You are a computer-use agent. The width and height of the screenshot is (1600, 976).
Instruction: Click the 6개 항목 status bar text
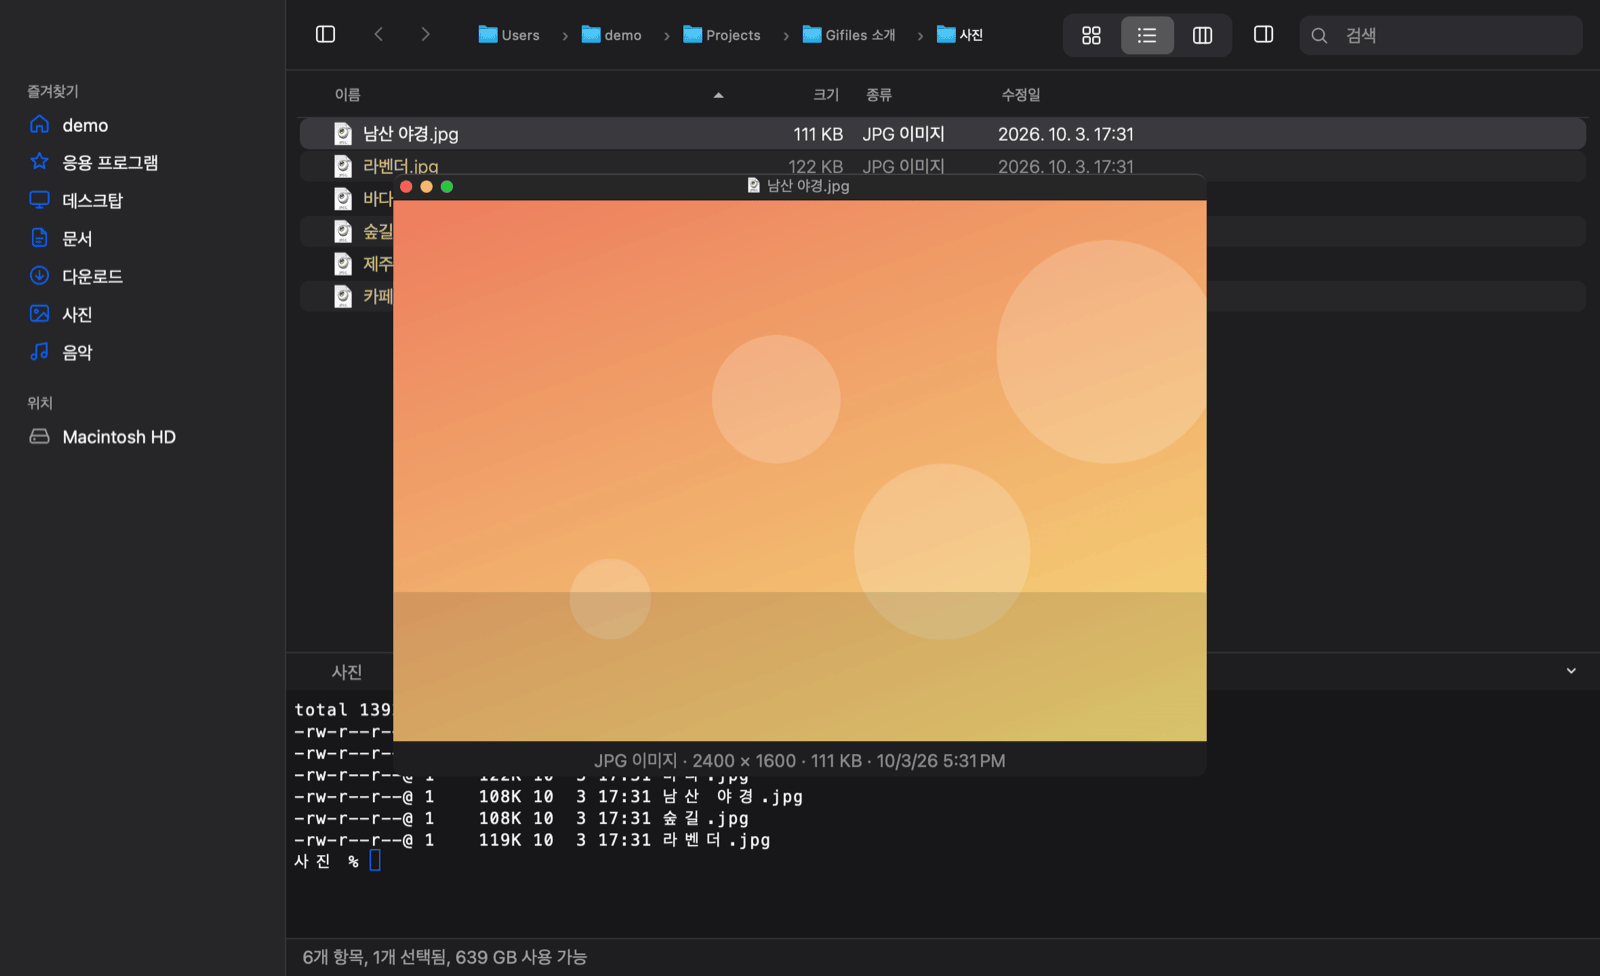click(445, 957)
